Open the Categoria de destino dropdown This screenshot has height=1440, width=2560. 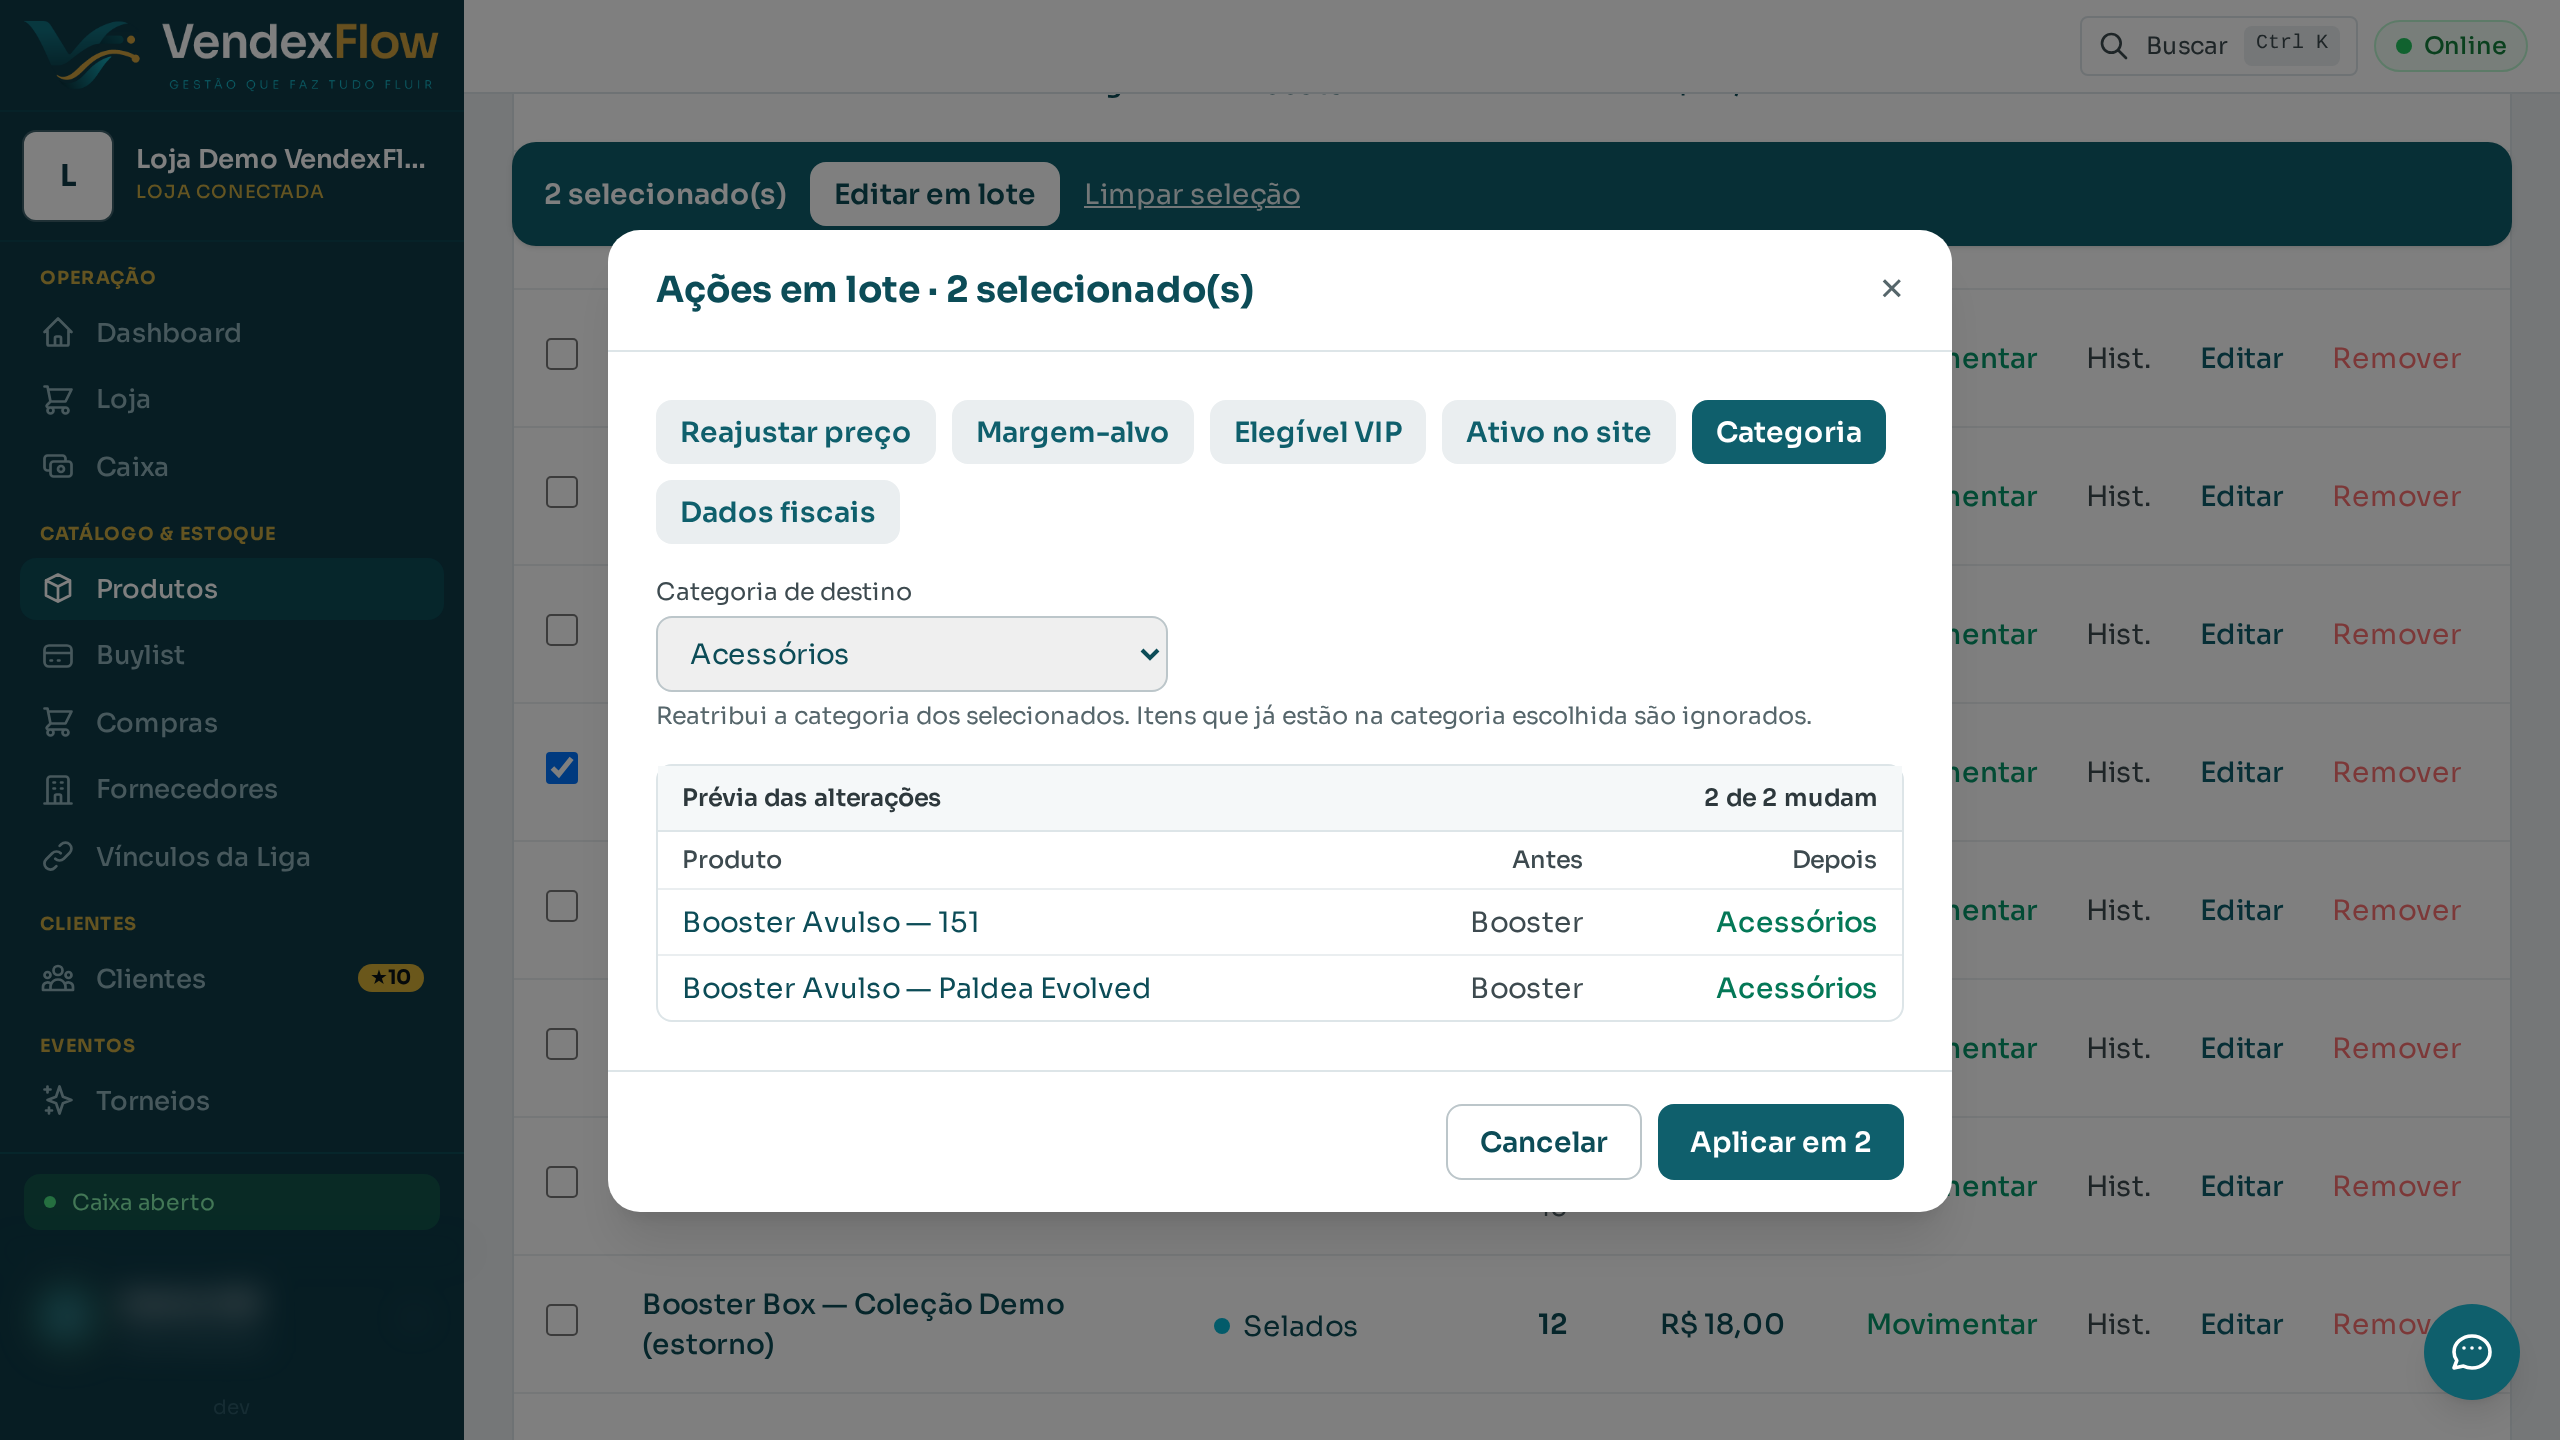pos(912,654)
